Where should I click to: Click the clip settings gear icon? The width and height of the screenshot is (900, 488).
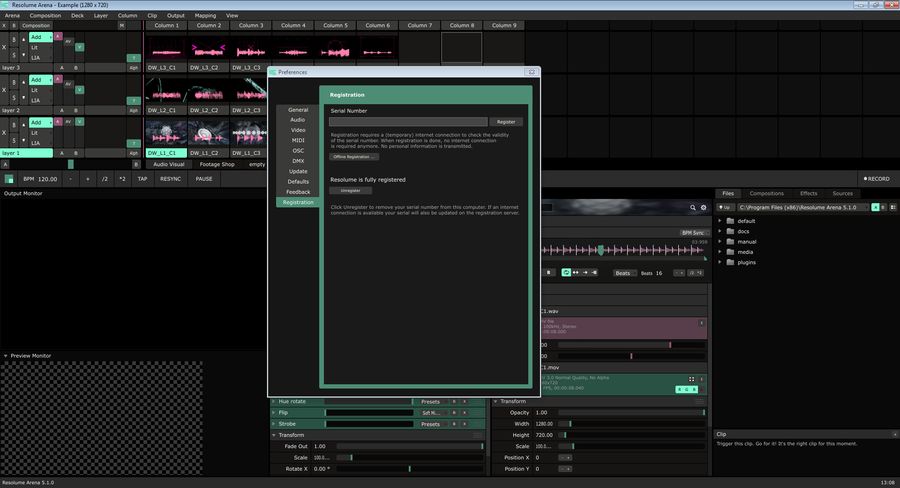[703, 207]
